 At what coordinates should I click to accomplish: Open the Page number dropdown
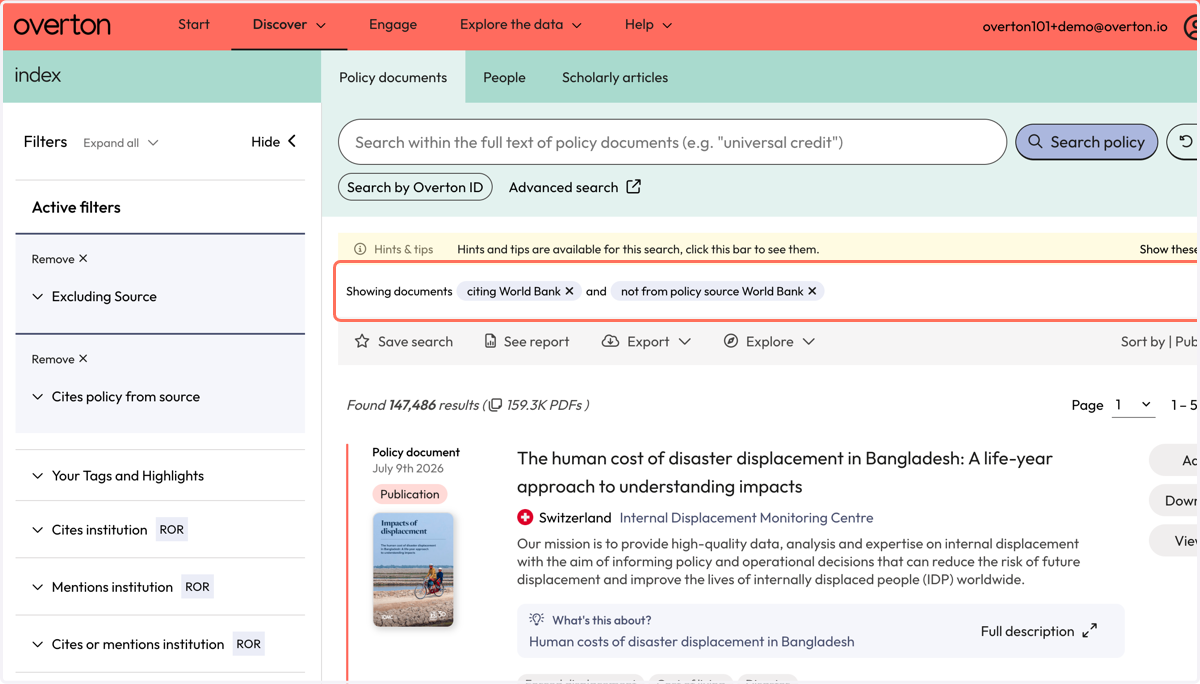point(1134,405)
